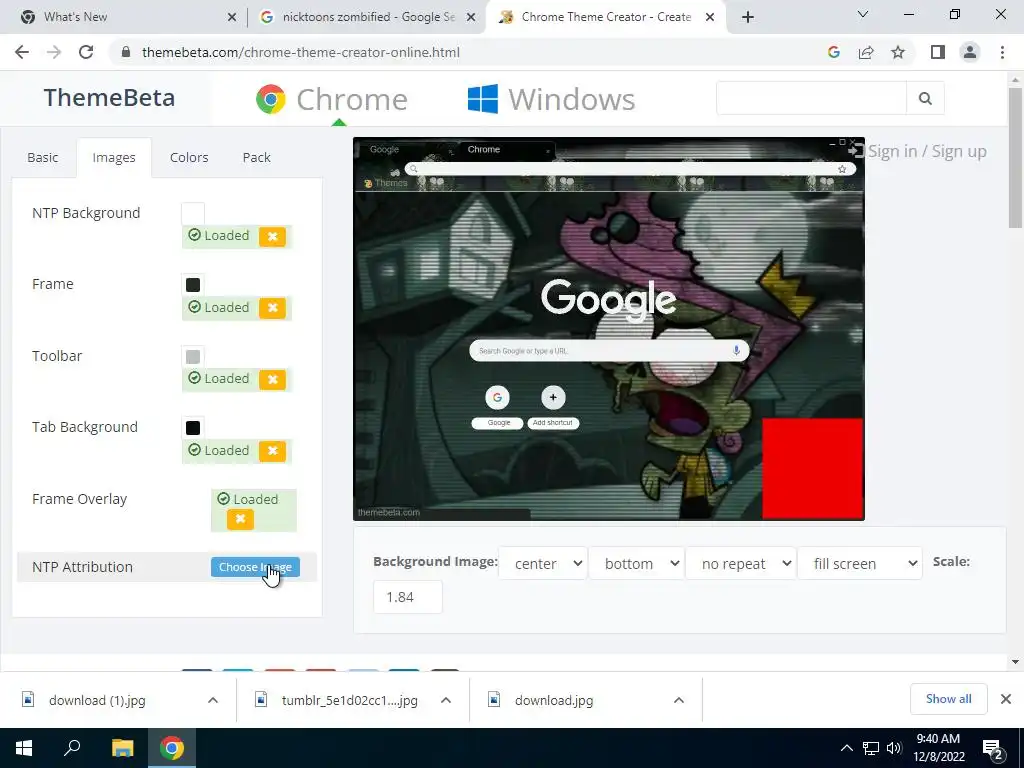
Task: Switch to the Pack tab
Action: (256, 157)
